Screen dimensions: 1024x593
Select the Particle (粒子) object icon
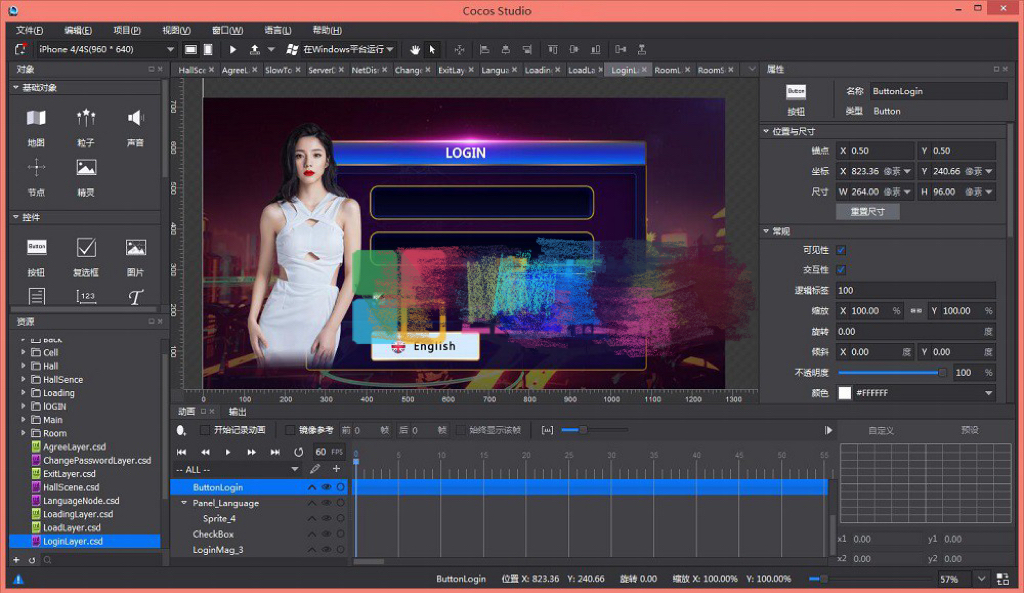(86, 119)
